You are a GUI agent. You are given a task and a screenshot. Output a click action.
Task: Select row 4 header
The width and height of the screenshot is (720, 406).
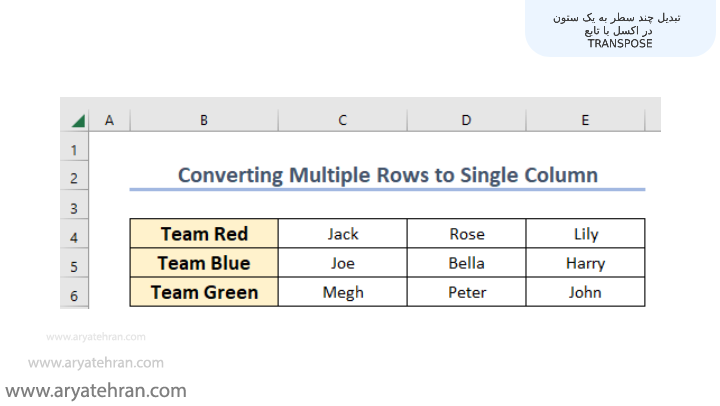coord(74,237)
